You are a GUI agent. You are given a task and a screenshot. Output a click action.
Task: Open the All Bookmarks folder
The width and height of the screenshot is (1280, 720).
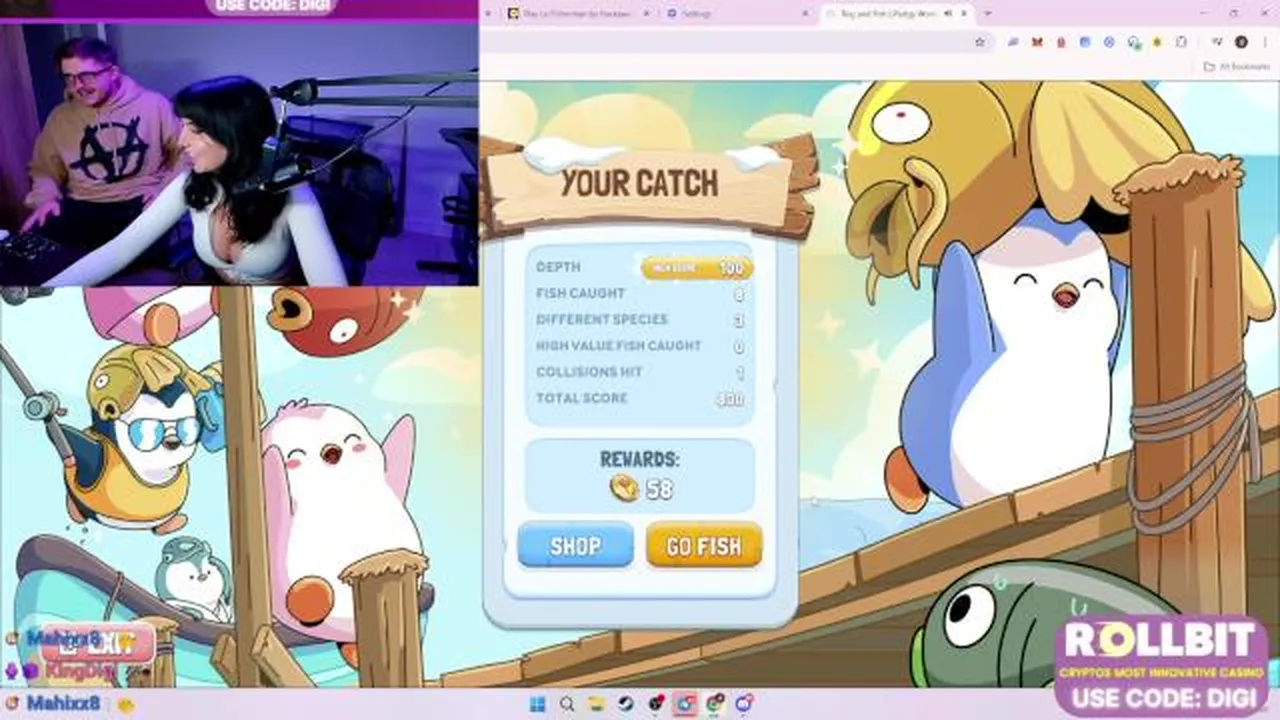pyautogui.click(x=1237, y=67)
